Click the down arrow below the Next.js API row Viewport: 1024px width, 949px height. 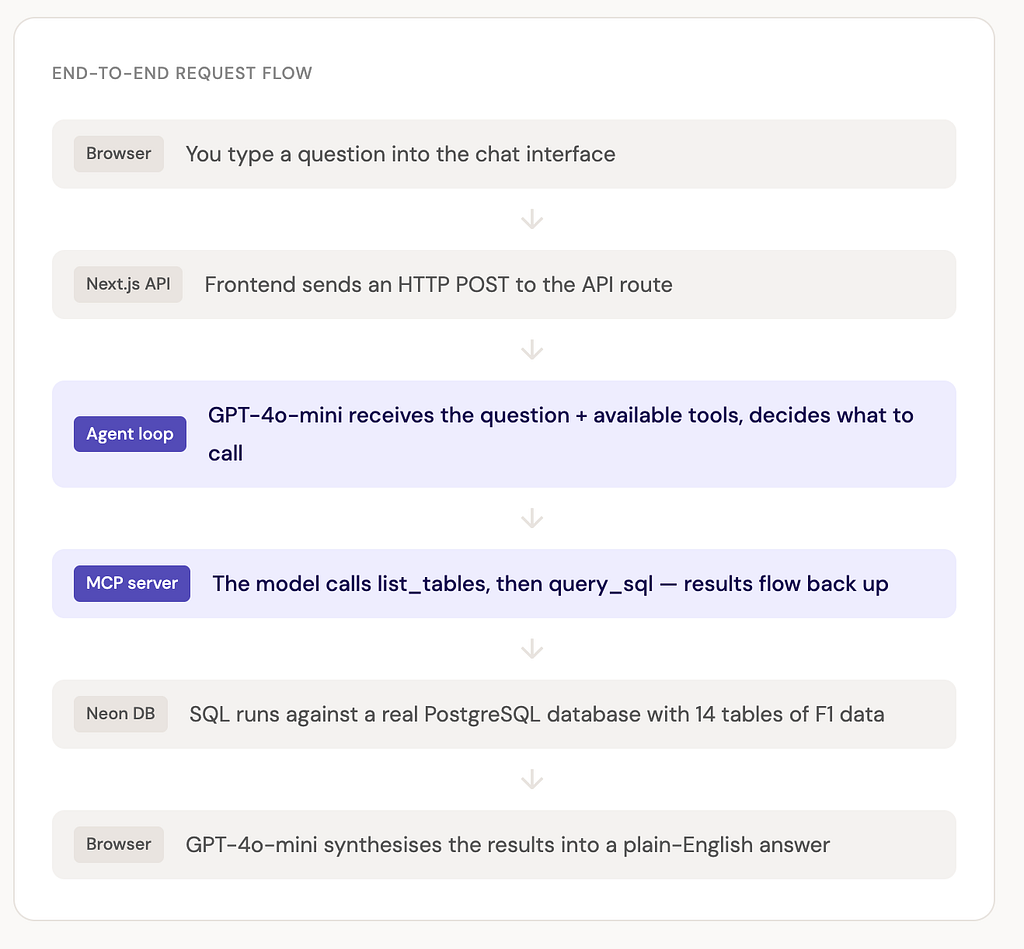coord(532,350)
